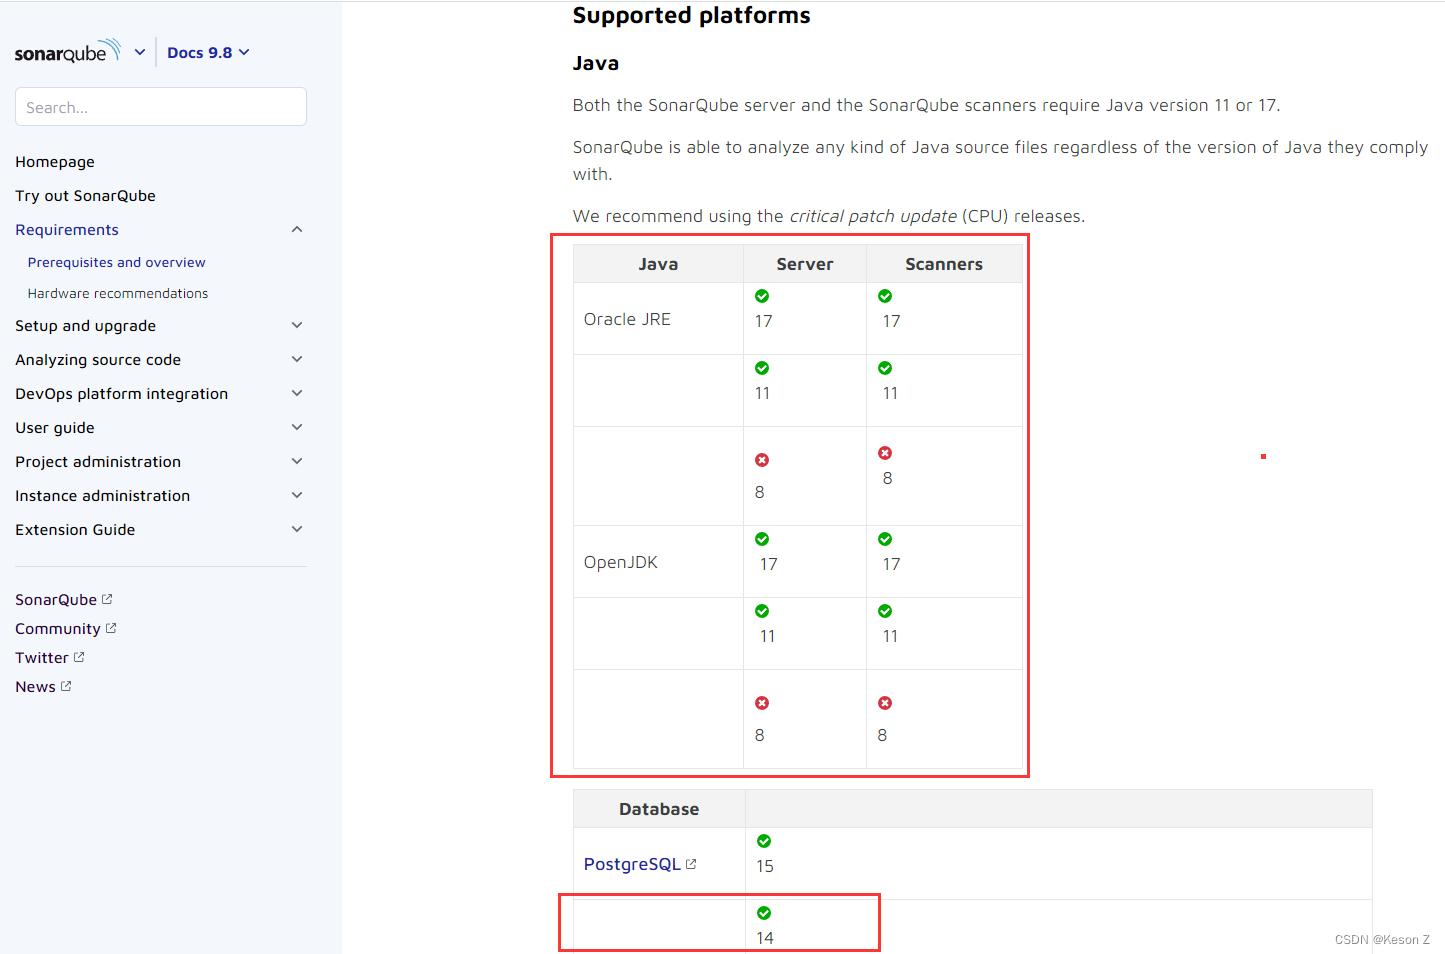This screenshot has width=1445, height=954.
Task: Open Prerequisites and overview page
Action: point(117,262)
